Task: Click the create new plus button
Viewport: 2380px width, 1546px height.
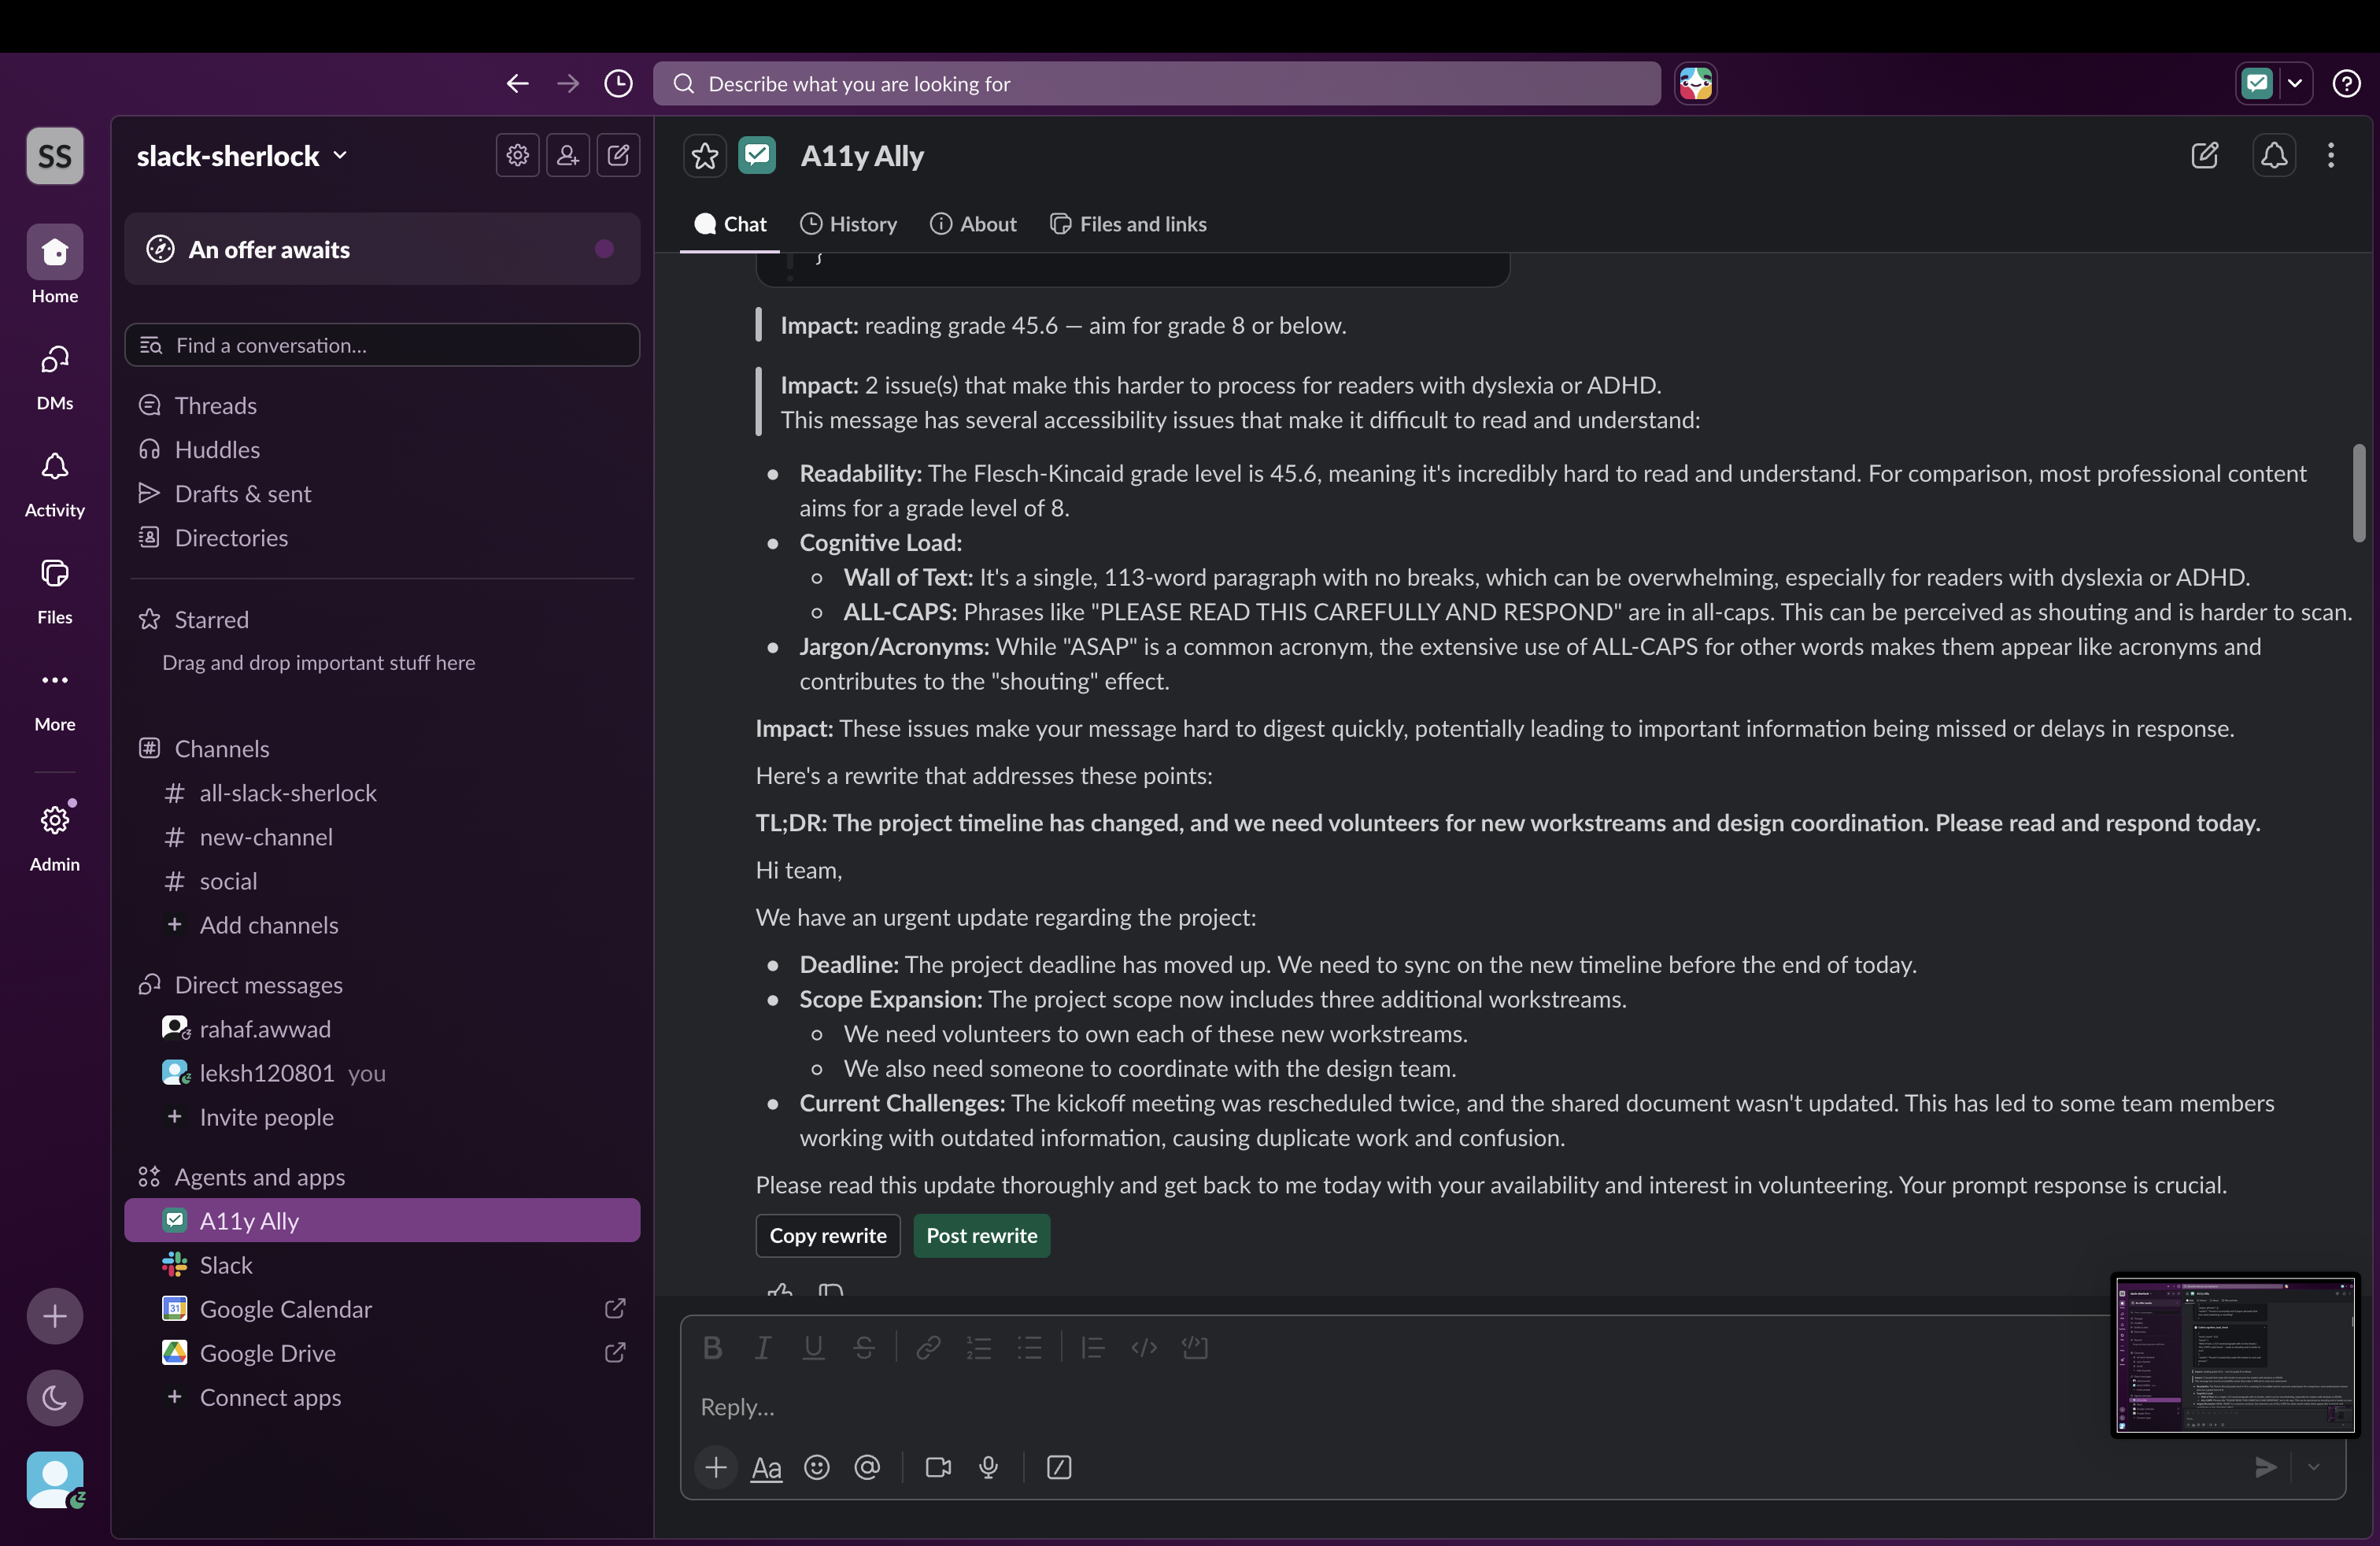Action: click(x=55, y=1316)
